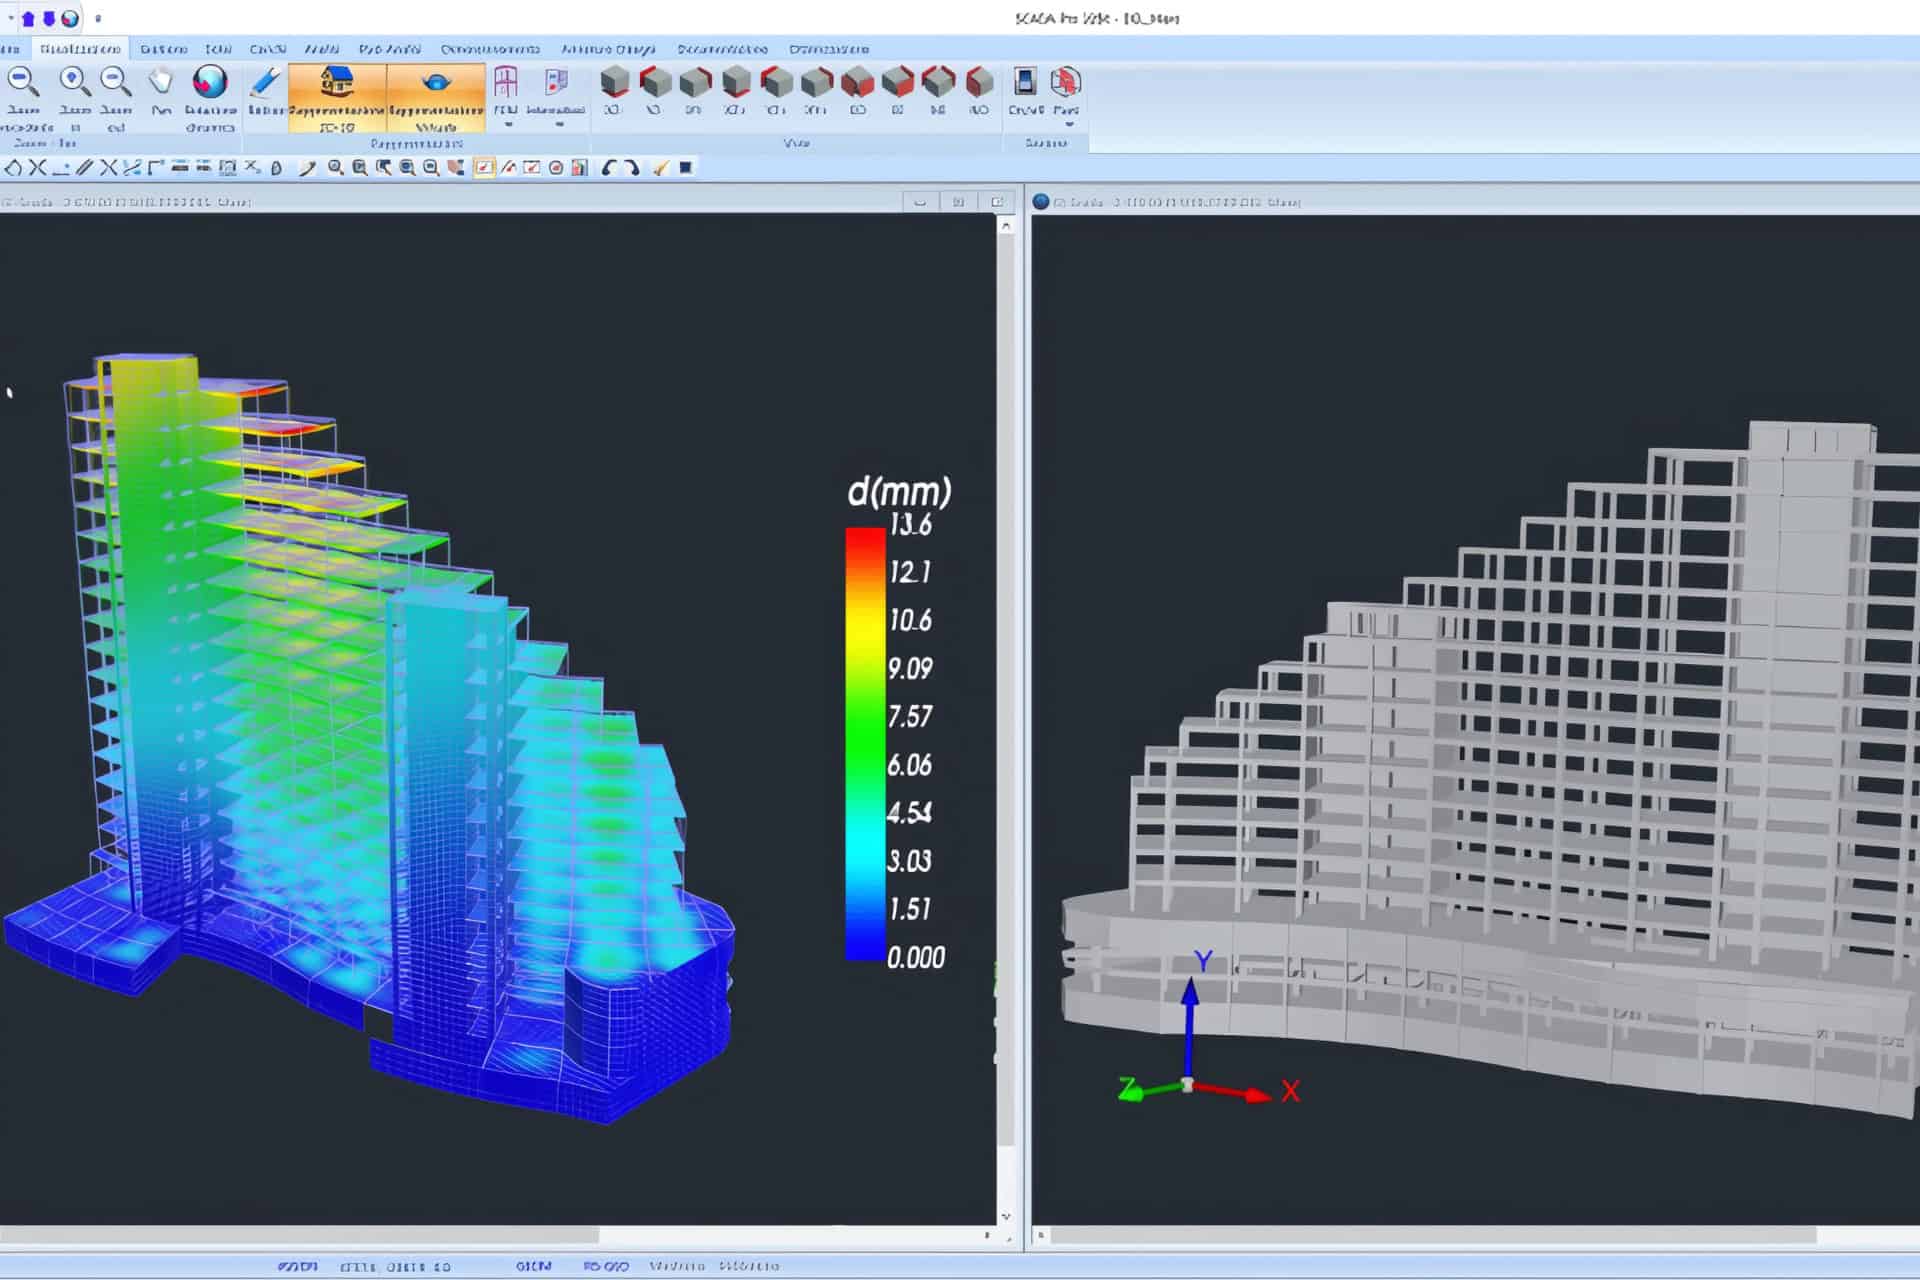This screenshot has height=1280, width=1920.
Task: Open the Dimensionamento ribbon tab
Action: [x=828, y=49]
